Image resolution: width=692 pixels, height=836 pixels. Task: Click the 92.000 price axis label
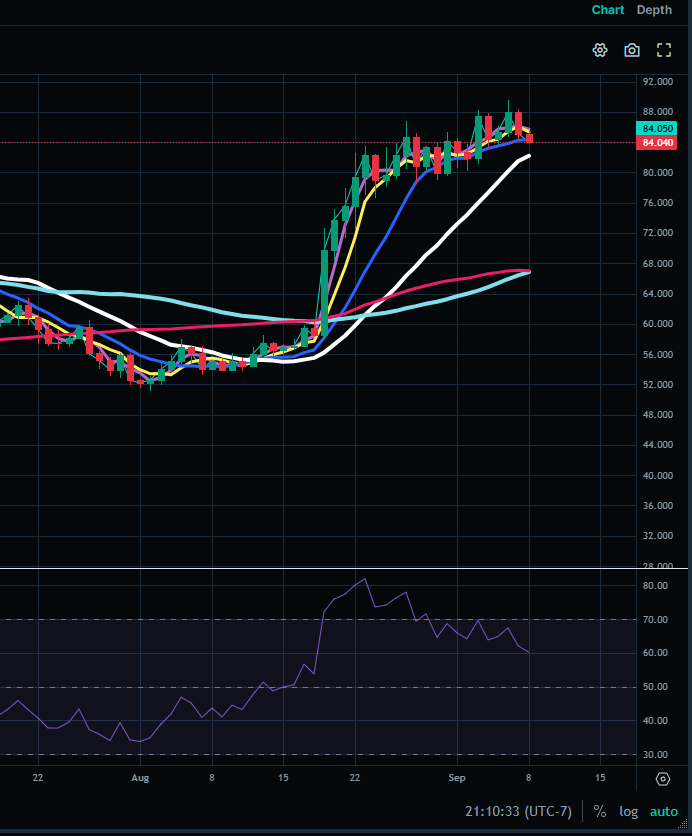[658, 82]
